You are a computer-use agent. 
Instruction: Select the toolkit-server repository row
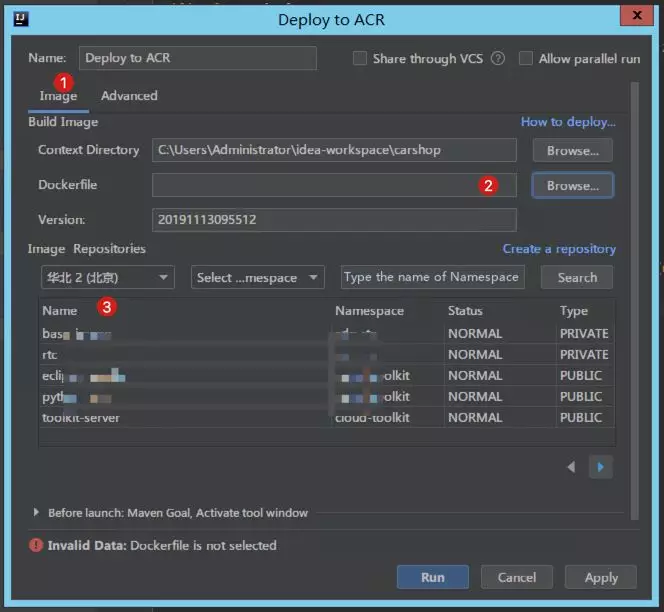click(x=326, y=418)
